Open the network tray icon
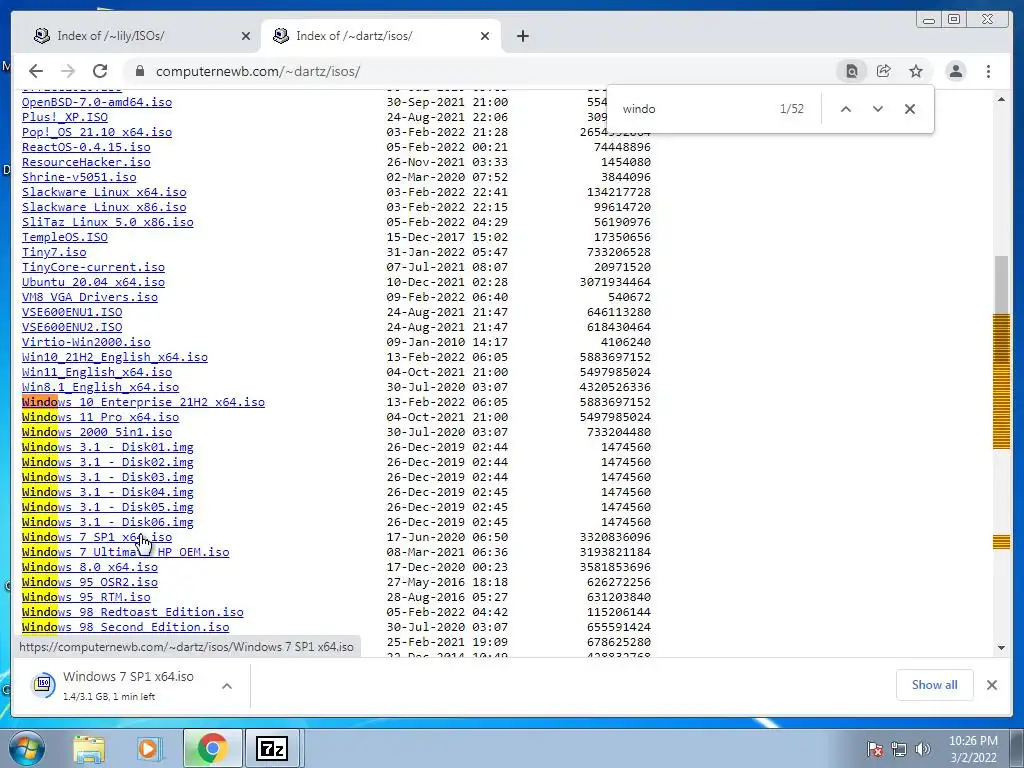Screen dimensions: 1024x768 tap(899, 749)
